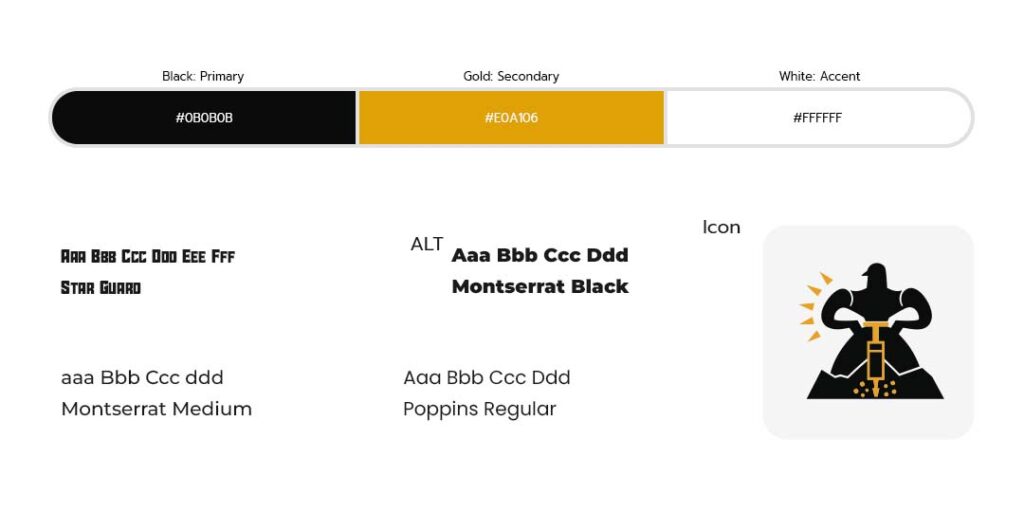Select the "Black: Primary" label
This screenshot has height=512, width=1024.
point(203,76)
